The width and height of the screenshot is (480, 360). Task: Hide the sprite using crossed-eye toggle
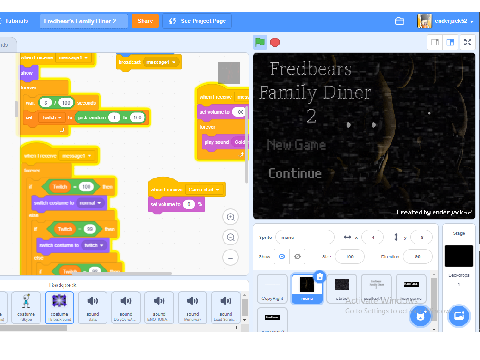pos(297,256)
